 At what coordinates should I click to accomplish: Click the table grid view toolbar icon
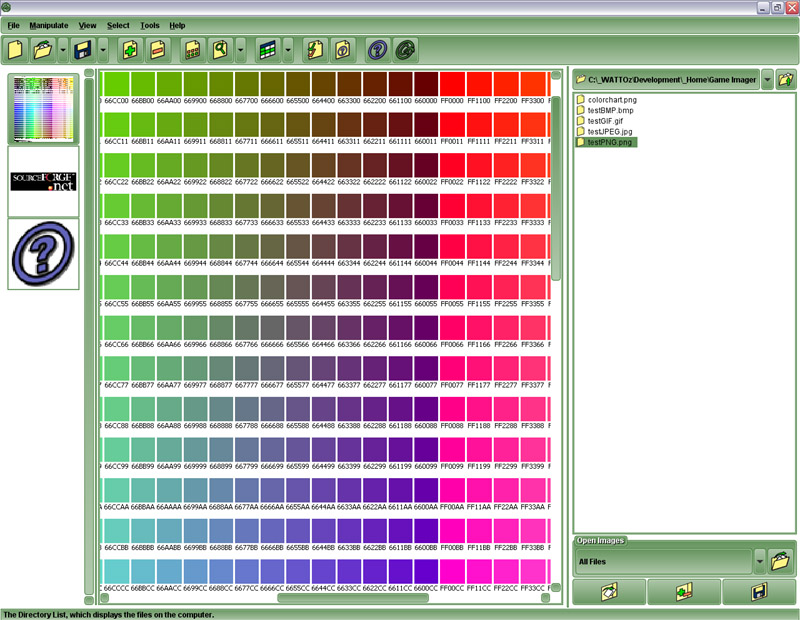(x=267, y=48)
